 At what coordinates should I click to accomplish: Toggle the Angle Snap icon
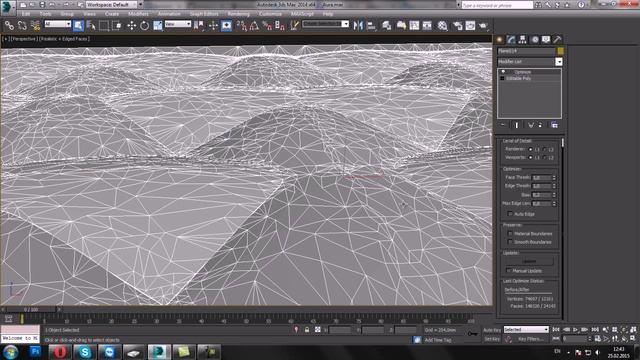[x=254, y=26]
